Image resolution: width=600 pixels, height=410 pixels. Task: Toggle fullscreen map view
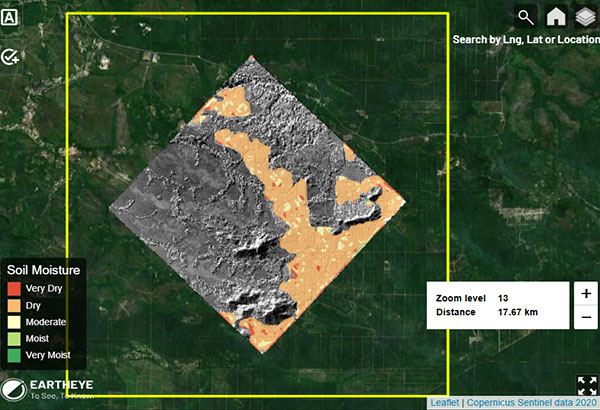pyautogui.click(x=585, y=386)
